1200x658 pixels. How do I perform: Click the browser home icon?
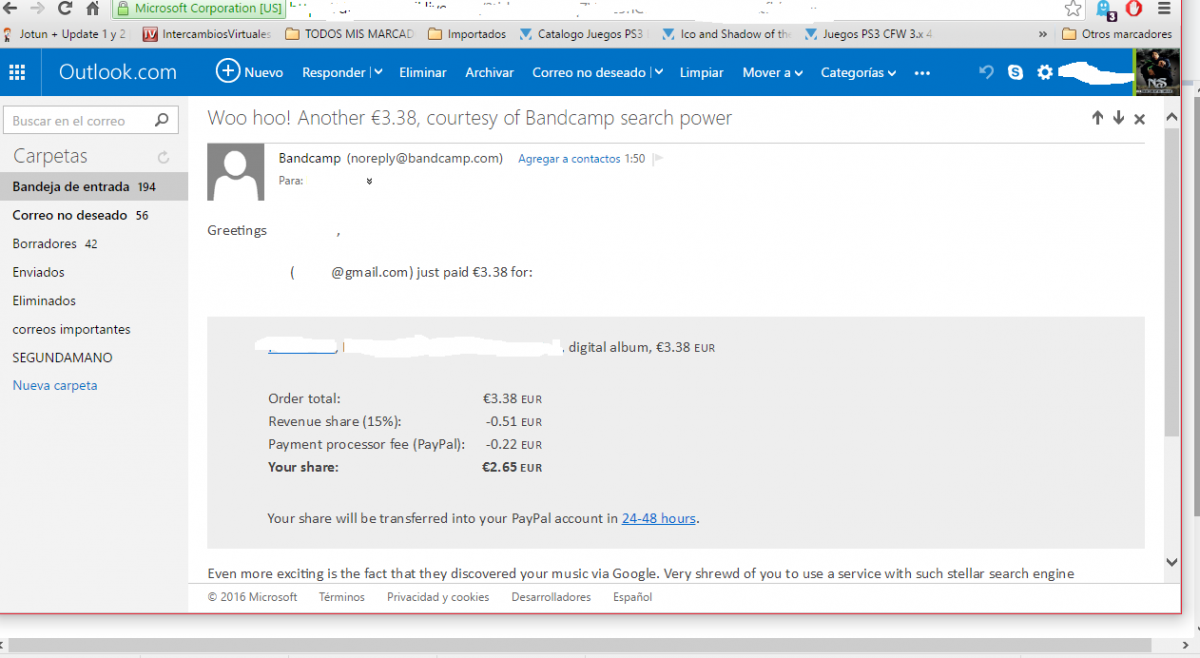92,9
